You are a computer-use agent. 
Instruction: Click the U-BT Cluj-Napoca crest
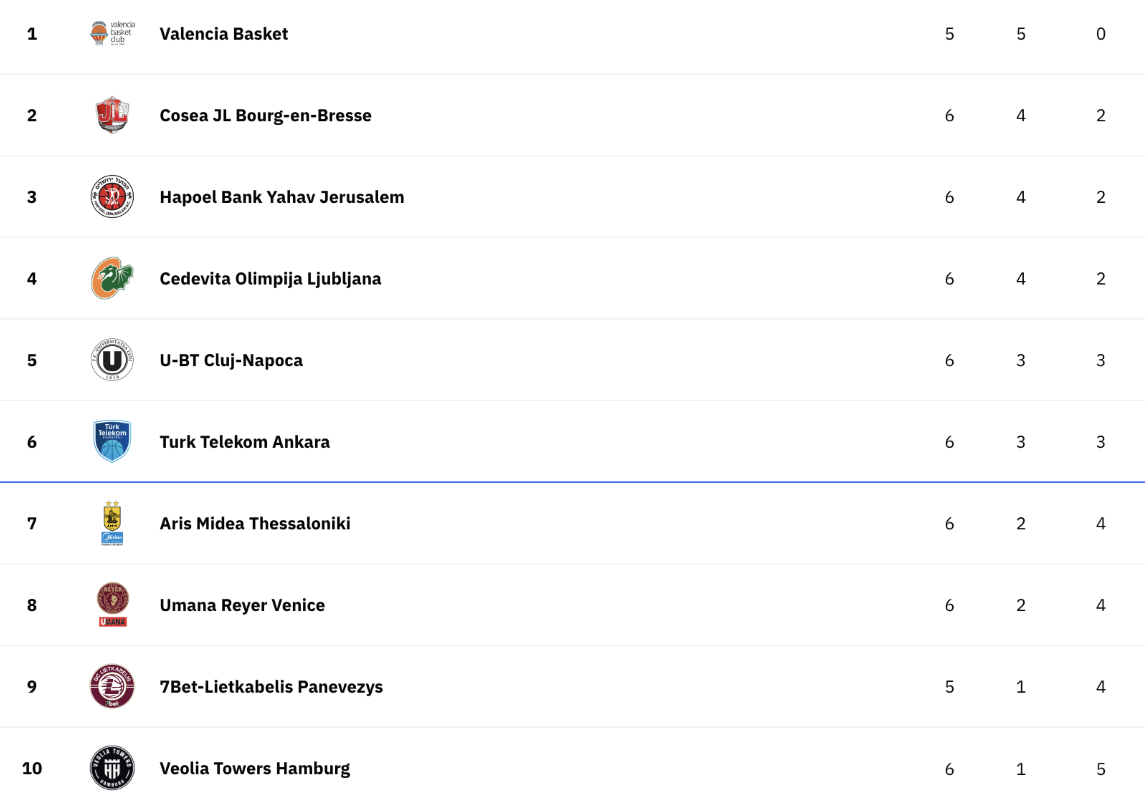[112, 360]
